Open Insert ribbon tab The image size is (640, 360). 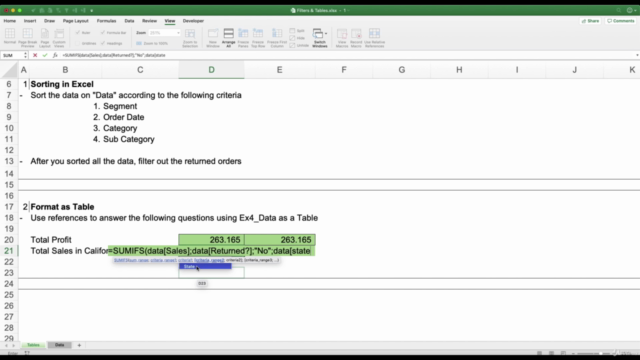click(30, 21)
